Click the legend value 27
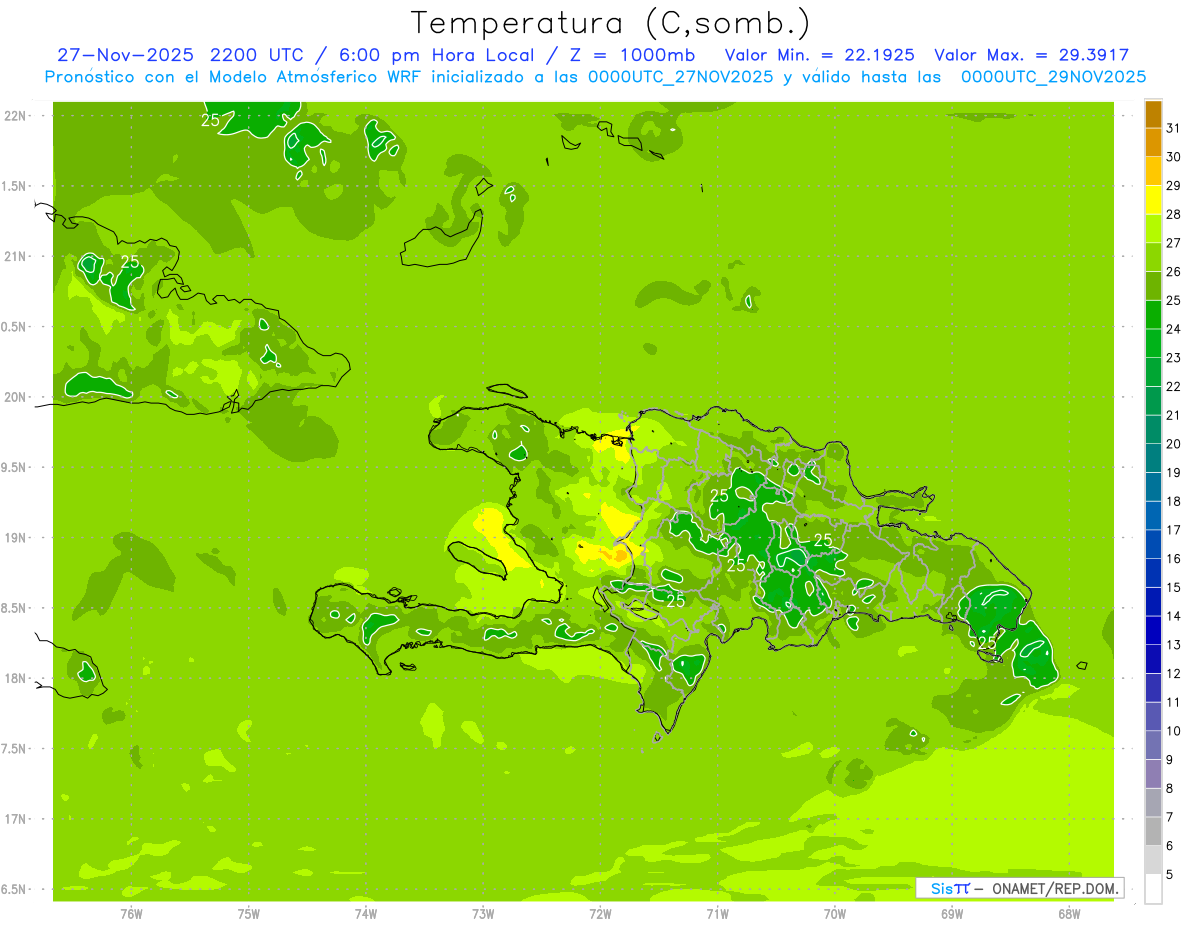The height and width of the screenshot is (927, 1200). point(1173,243)
